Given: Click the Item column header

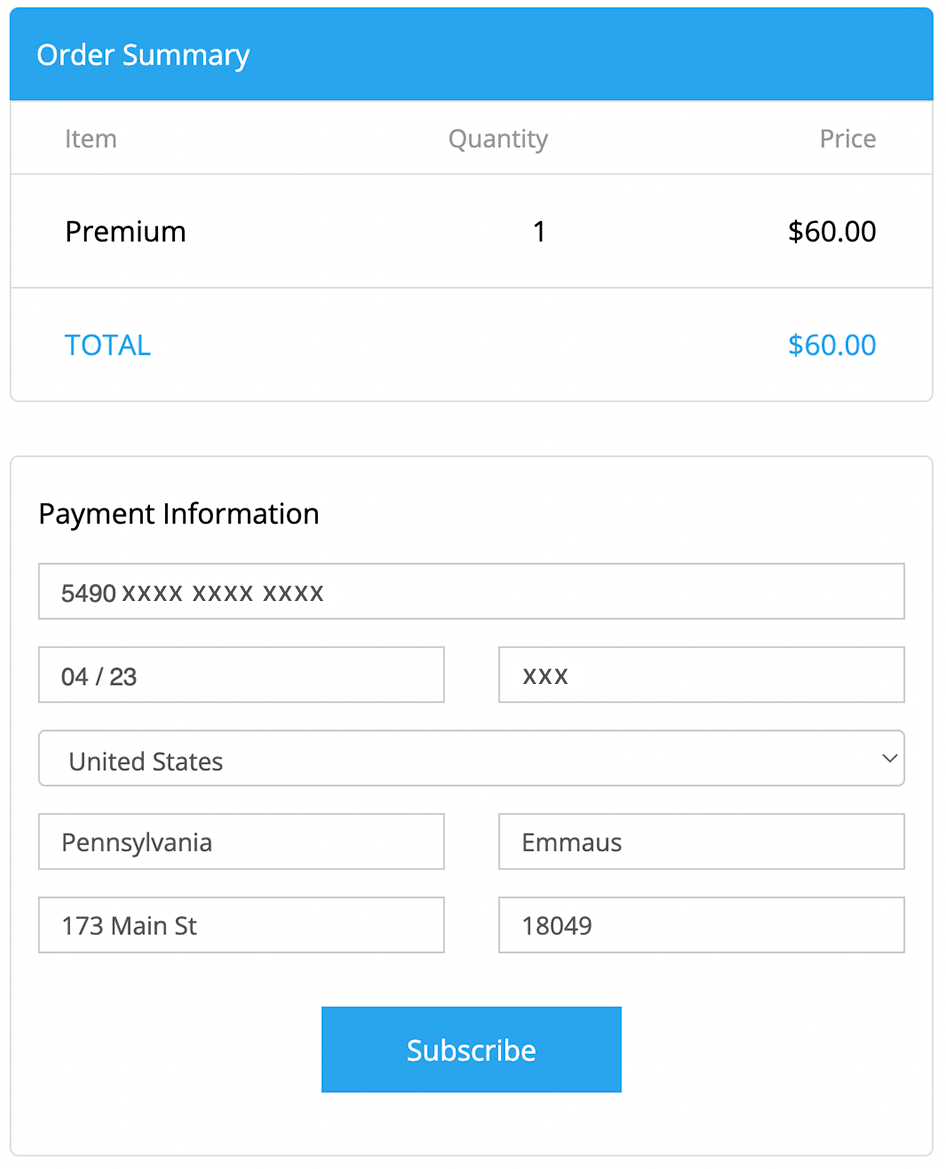Looking at the screenshot, I should point(91,139).
